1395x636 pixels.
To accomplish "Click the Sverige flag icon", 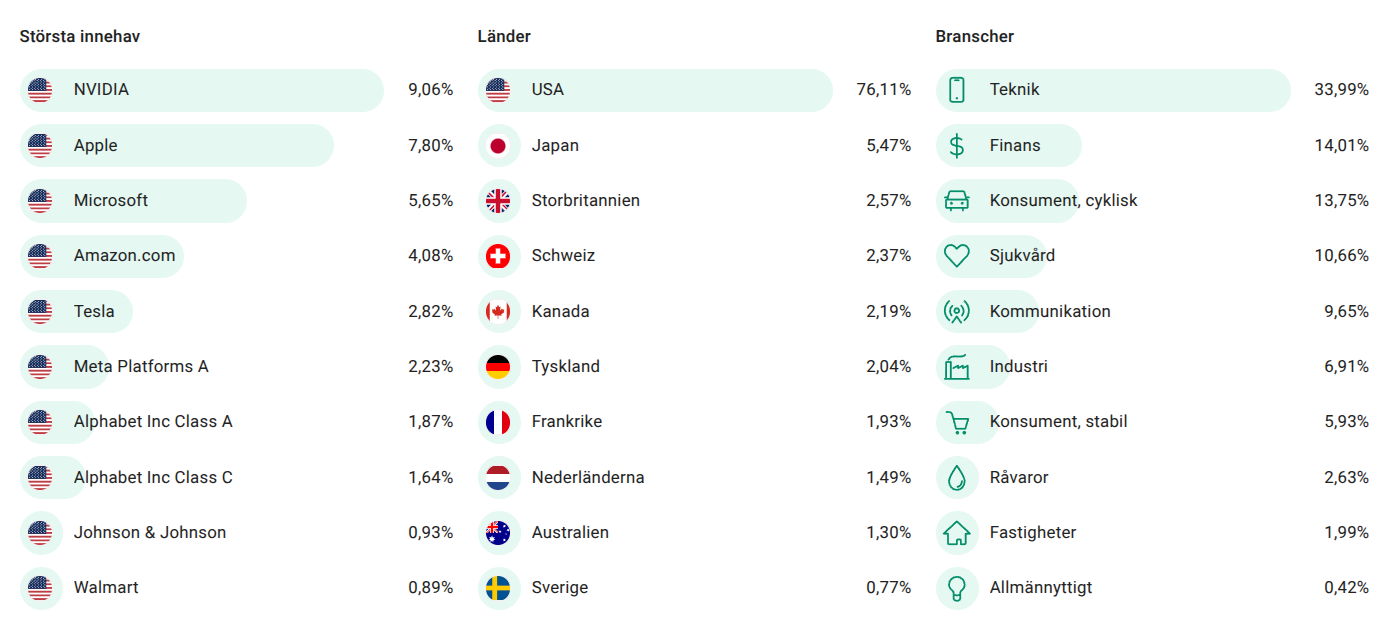I will pos(498,588).
